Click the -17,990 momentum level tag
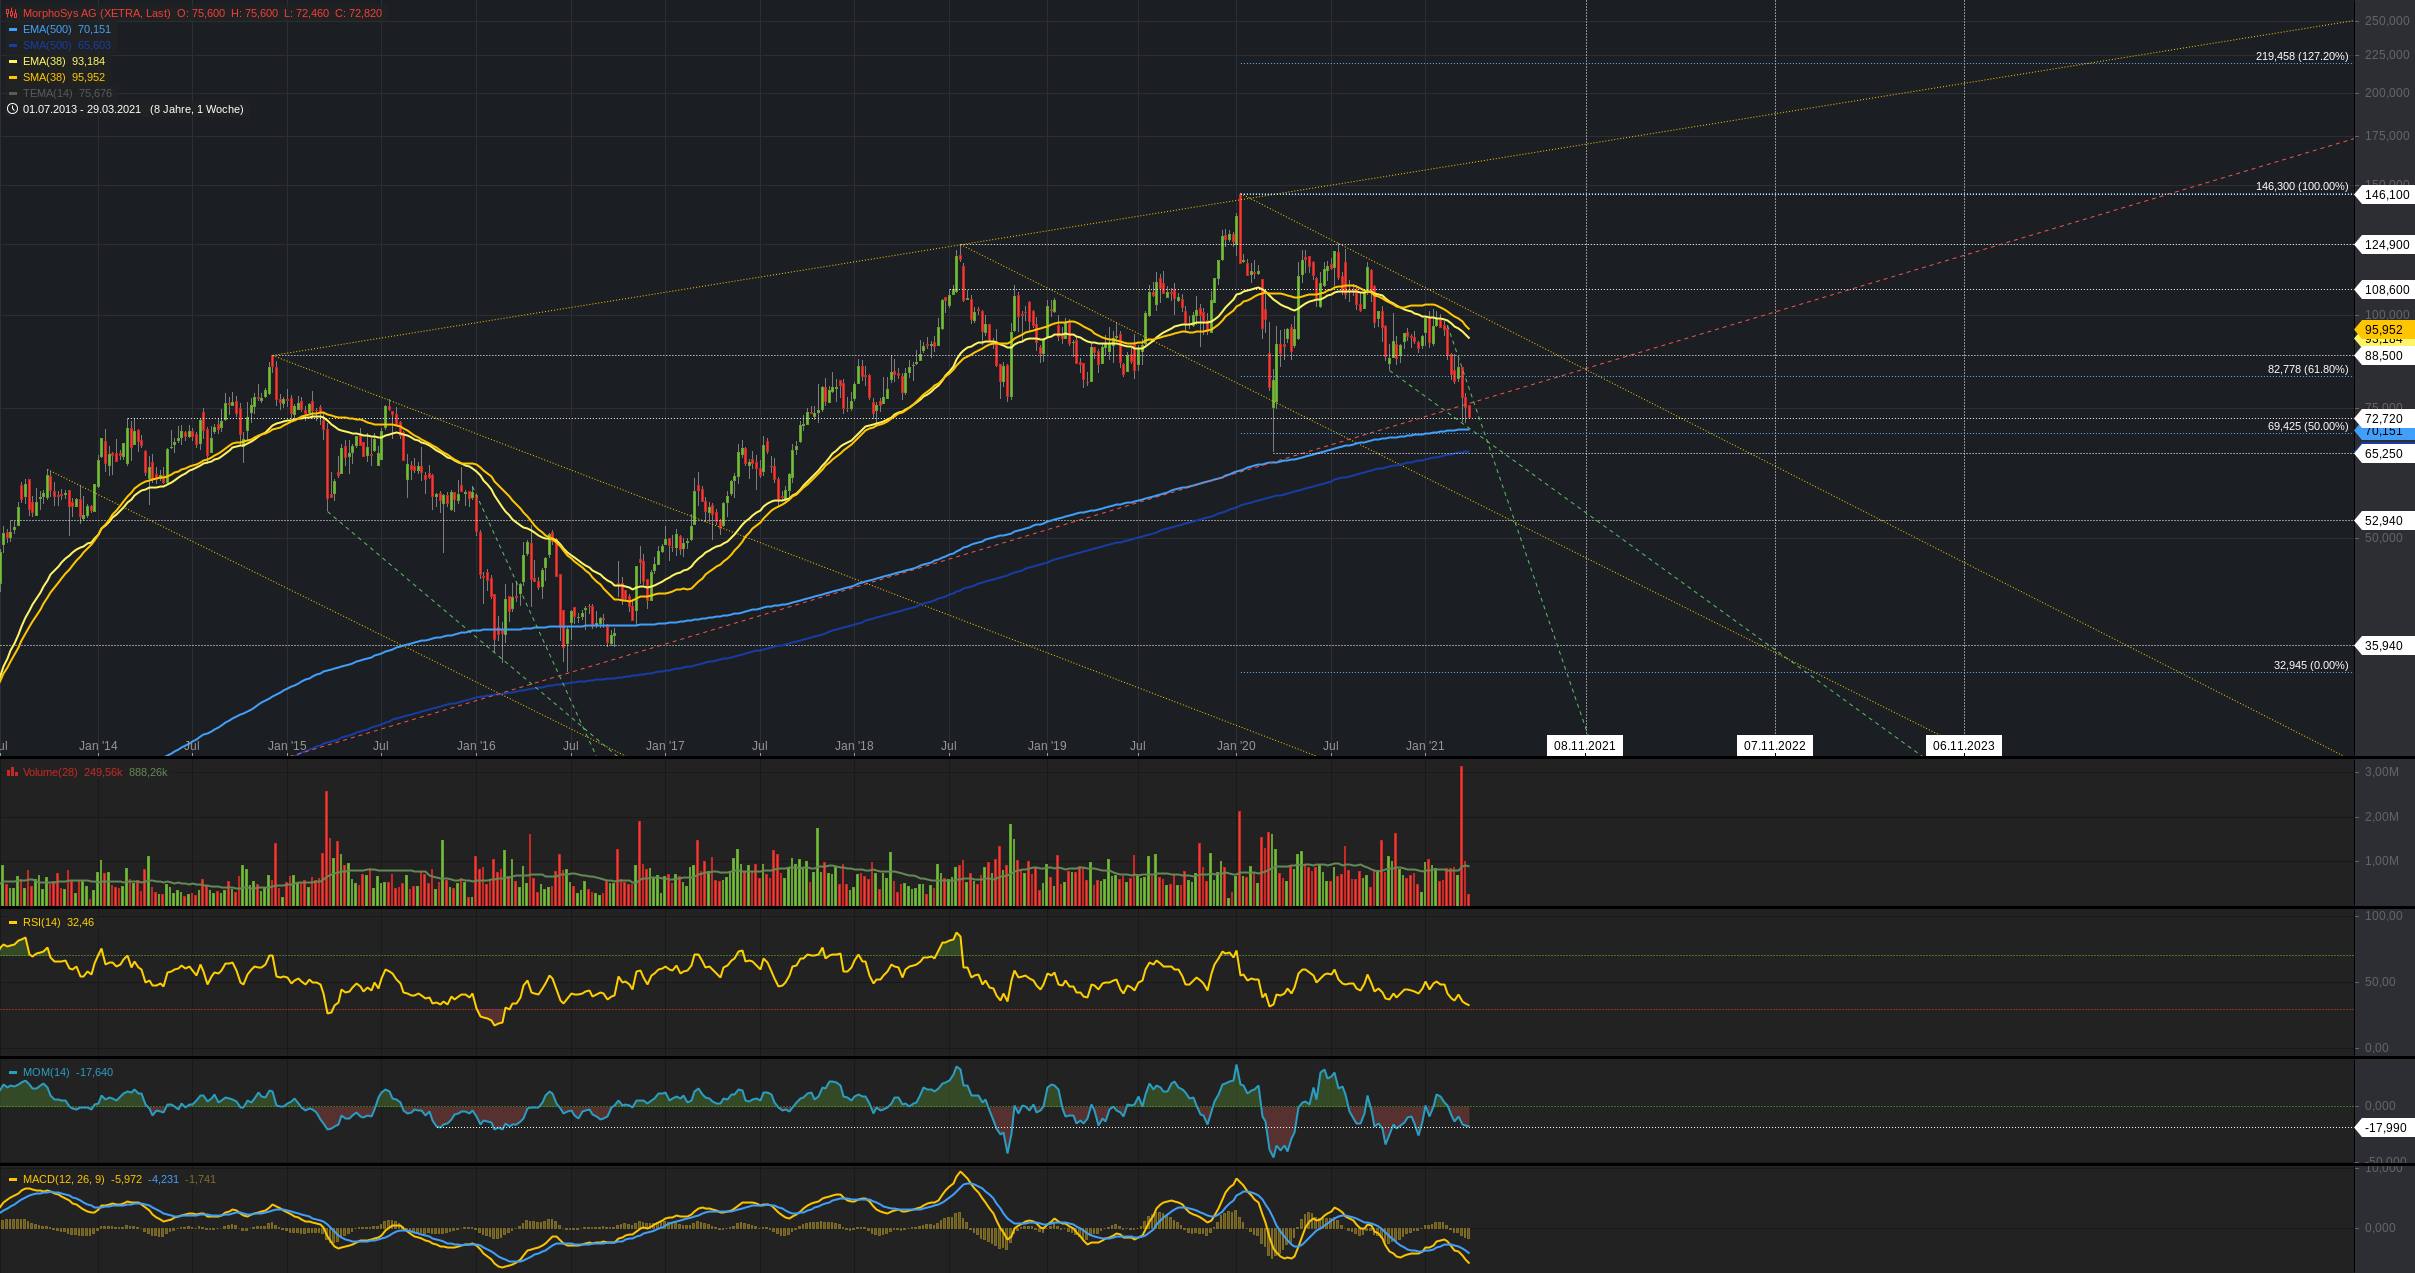 point(2386,1127)
